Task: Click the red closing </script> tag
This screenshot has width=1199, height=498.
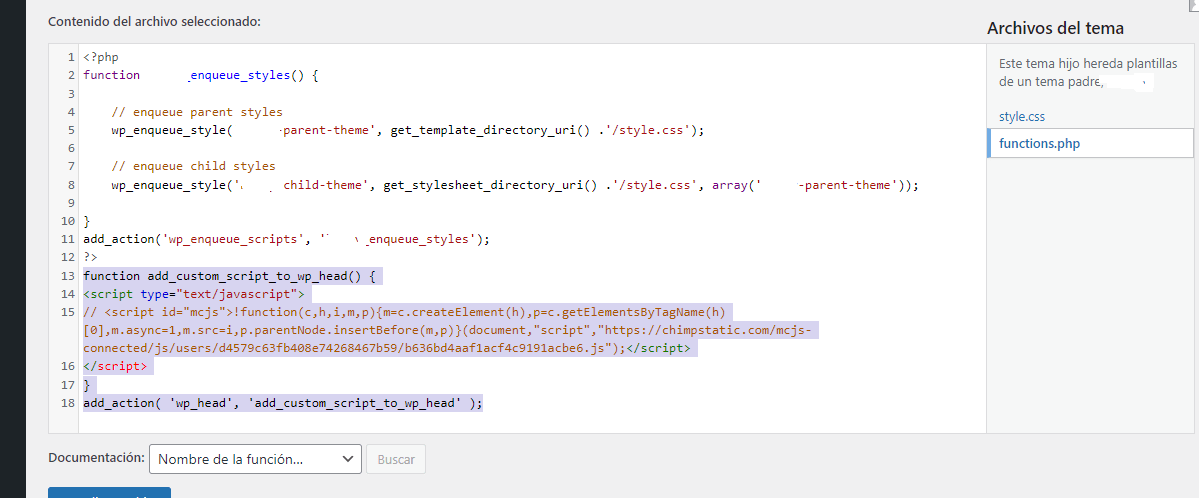Action: [115, 366]
